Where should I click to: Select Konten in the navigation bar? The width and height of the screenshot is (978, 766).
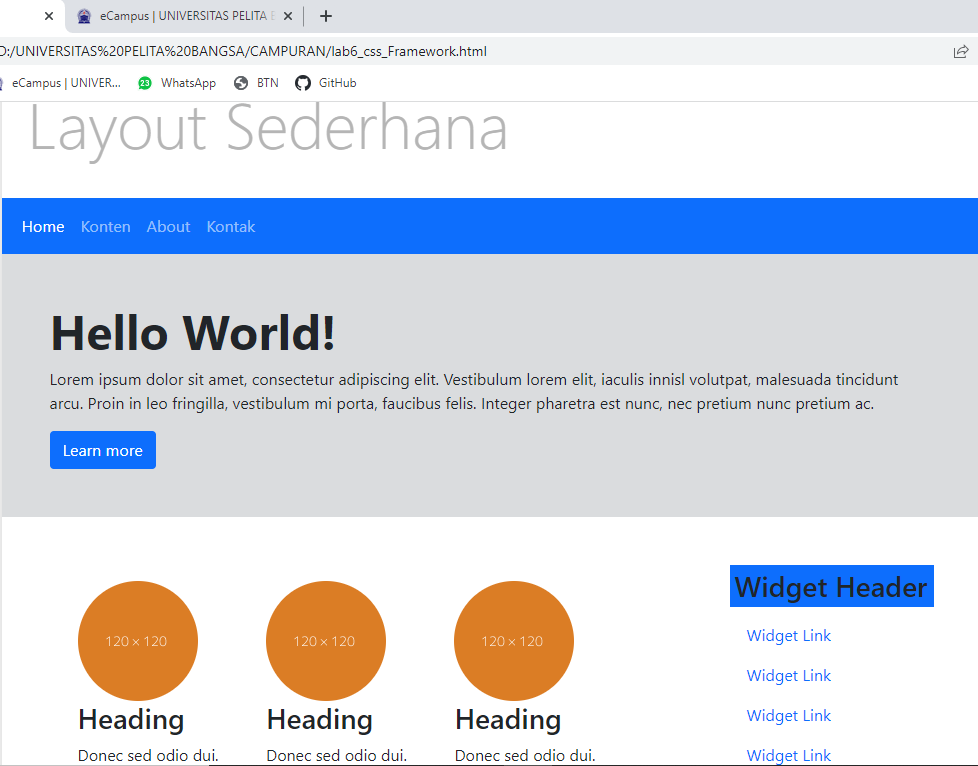pos(105,226)
